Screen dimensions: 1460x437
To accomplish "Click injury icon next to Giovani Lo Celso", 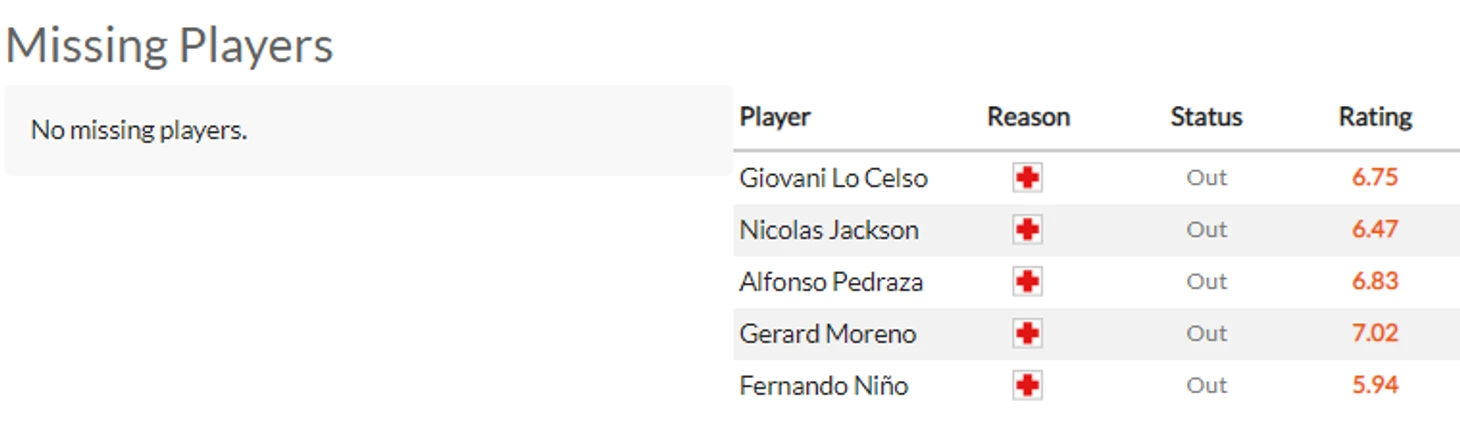I will (1027, 178).
